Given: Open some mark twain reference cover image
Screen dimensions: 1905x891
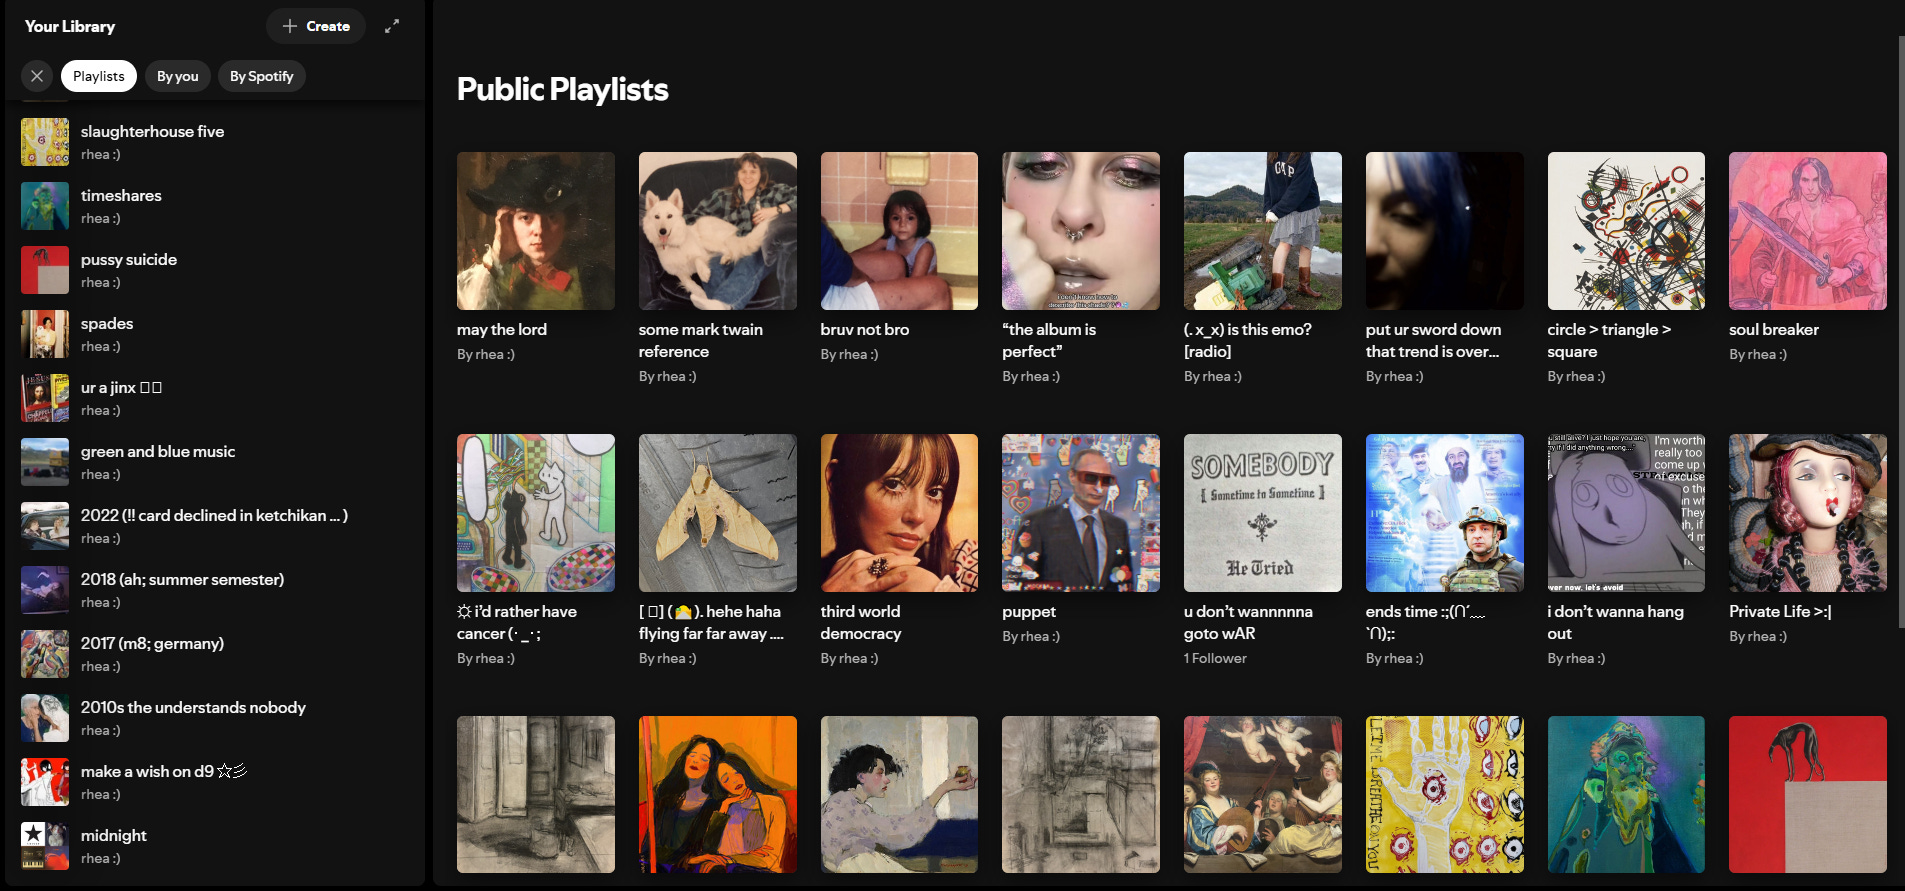Looking at the screenshot, I should click(x=718, y=231).
